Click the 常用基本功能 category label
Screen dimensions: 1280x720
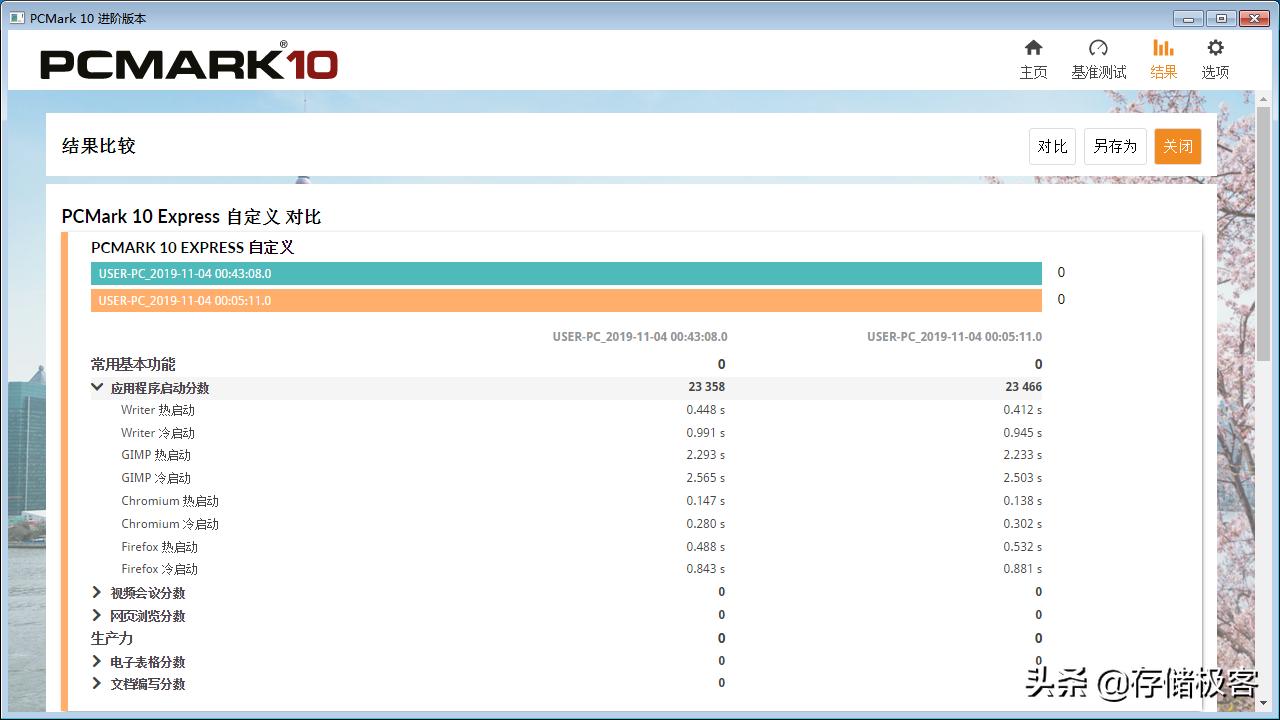coord(133,364)
